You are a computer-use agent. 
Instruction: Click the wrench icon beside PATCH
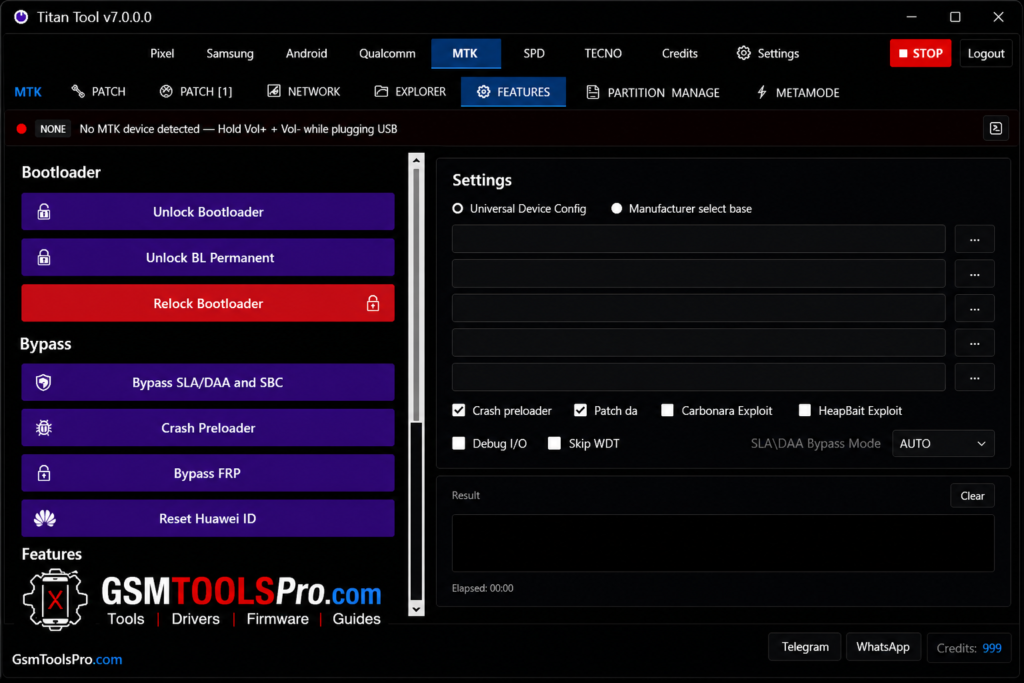(x=78, y=91)
